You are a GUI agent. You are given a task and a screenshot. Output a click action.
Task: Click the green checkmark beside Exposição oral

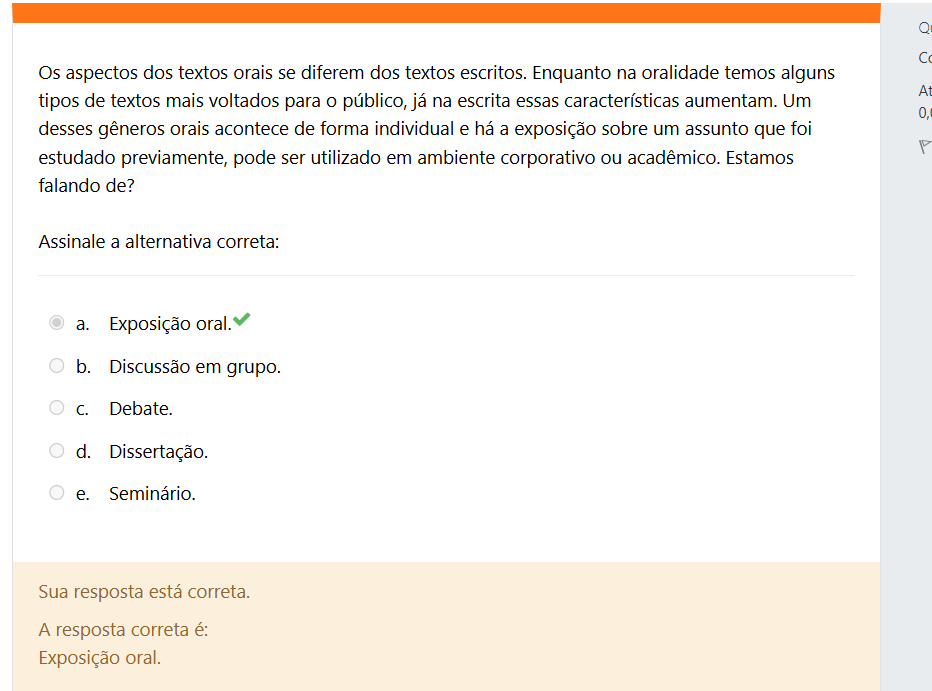pyautogui.click(x=241, y=321)
